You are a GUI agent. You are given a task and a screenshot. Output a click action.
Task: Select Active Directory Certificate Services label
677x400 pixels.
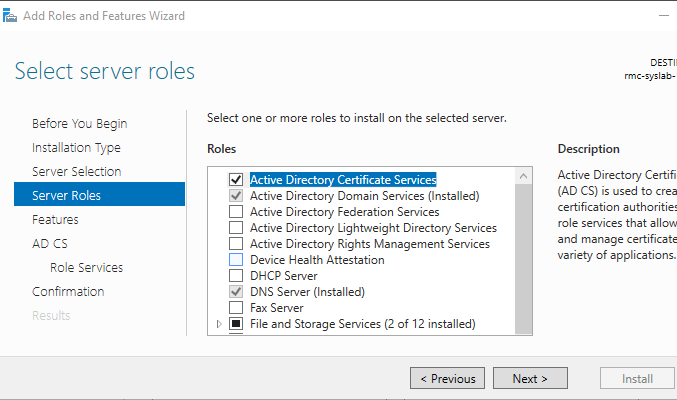[343, 180]
